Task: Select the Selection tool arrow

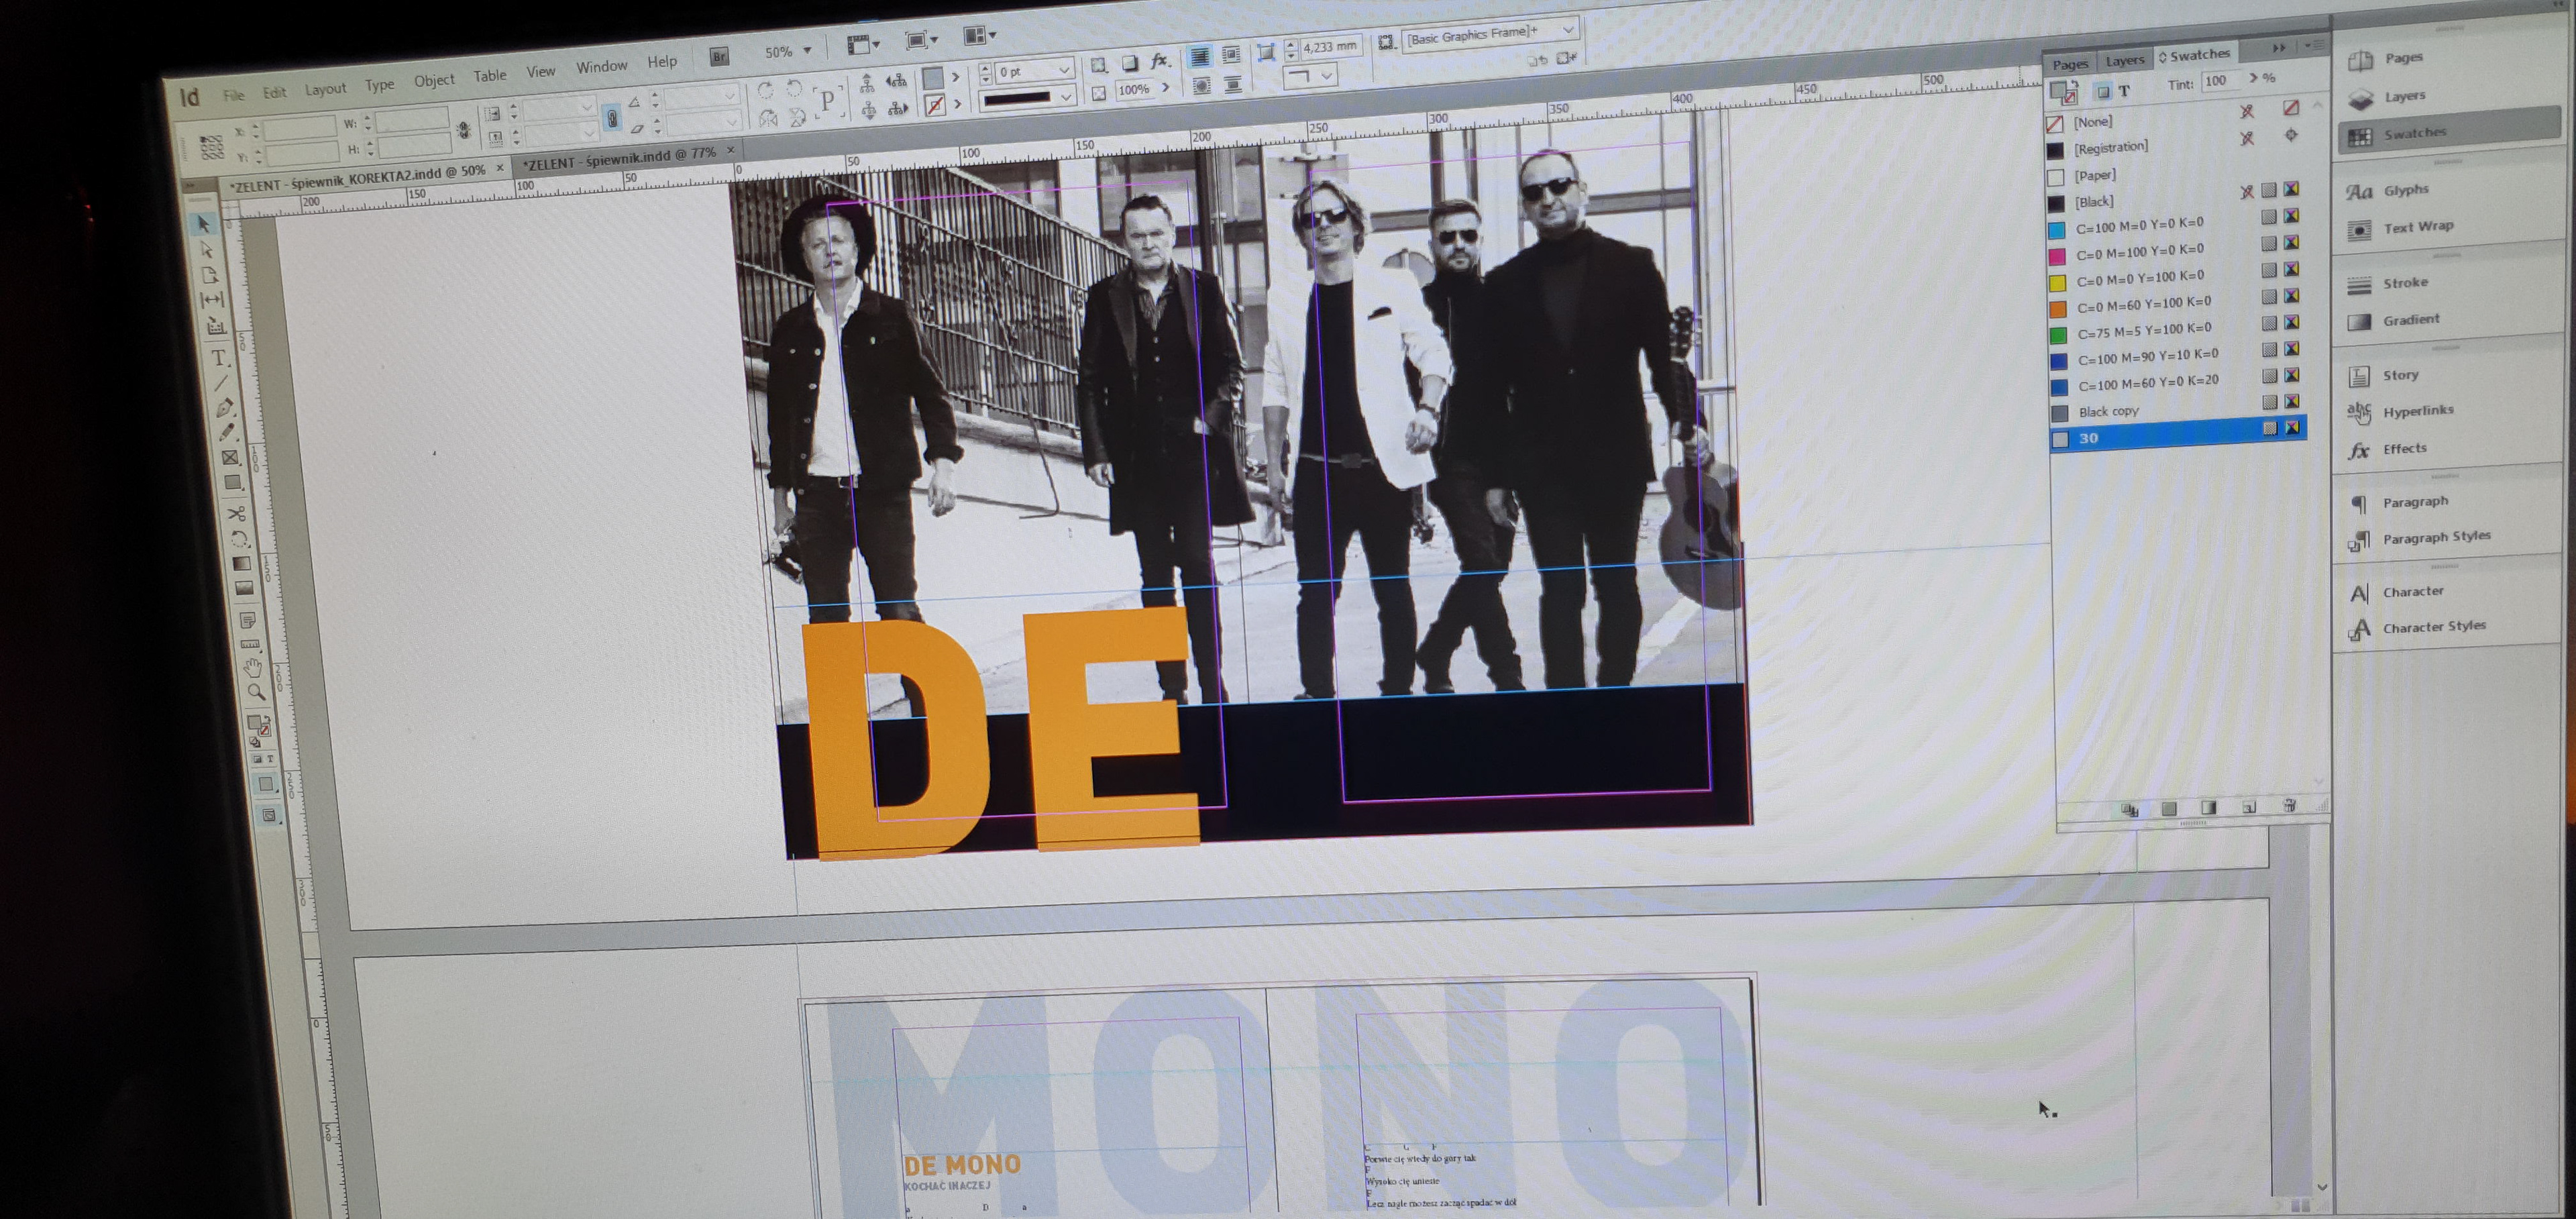Action: (203, 224)
